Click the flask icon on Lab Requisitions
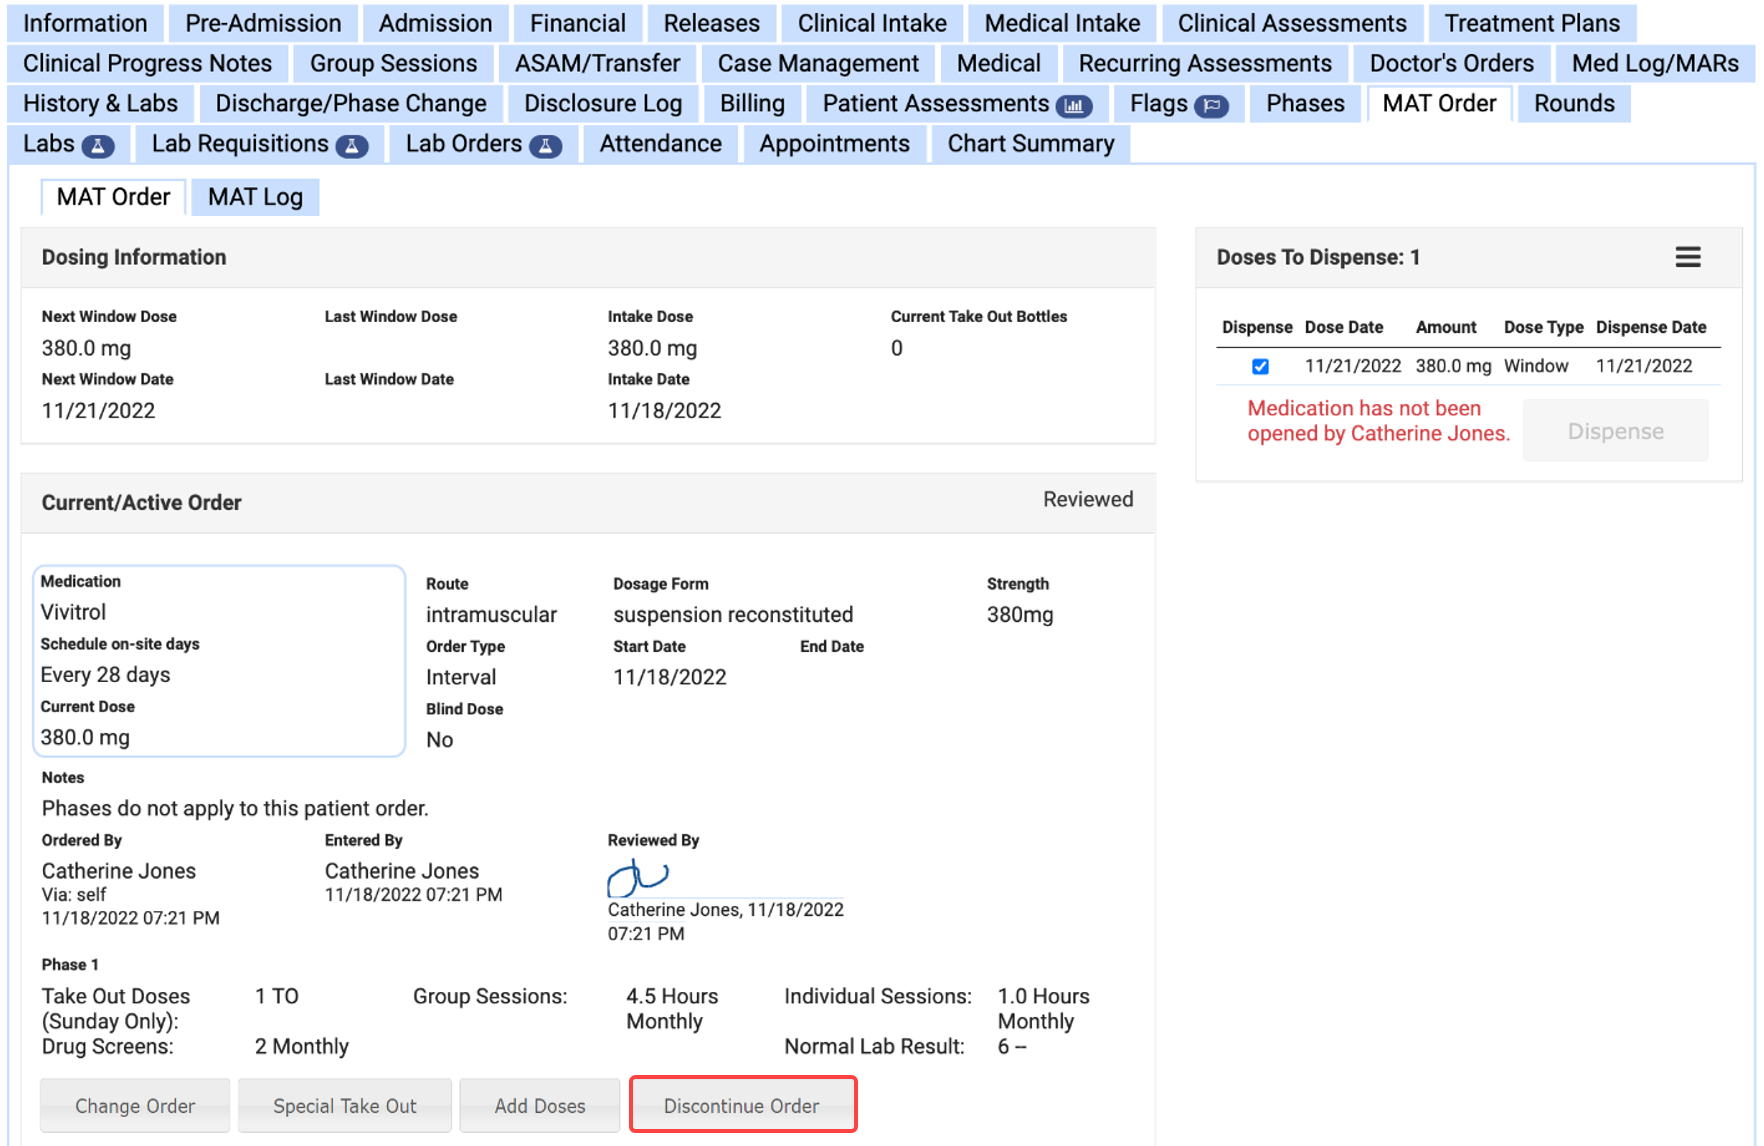1764x1146 pixels. (x=351, y=146)
